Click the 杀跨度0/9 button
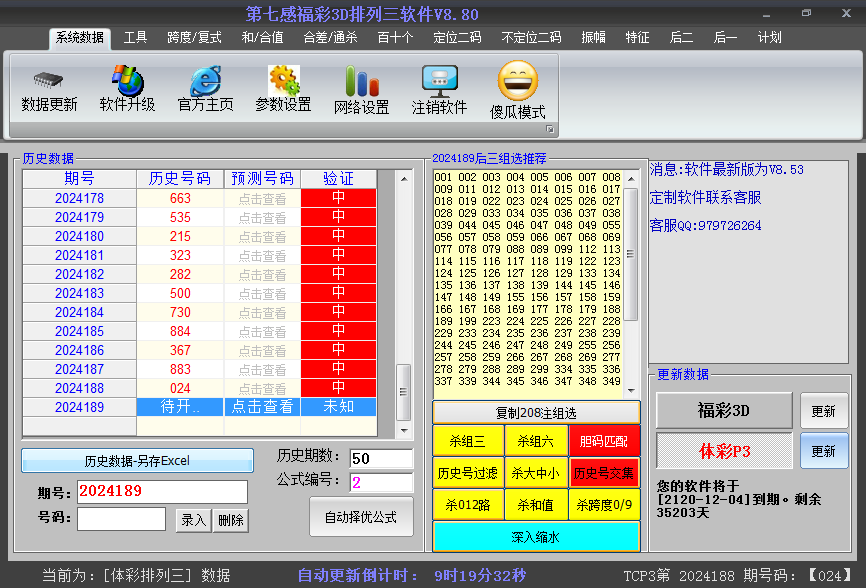The image size is (866, 588). (x=604, y=505)
